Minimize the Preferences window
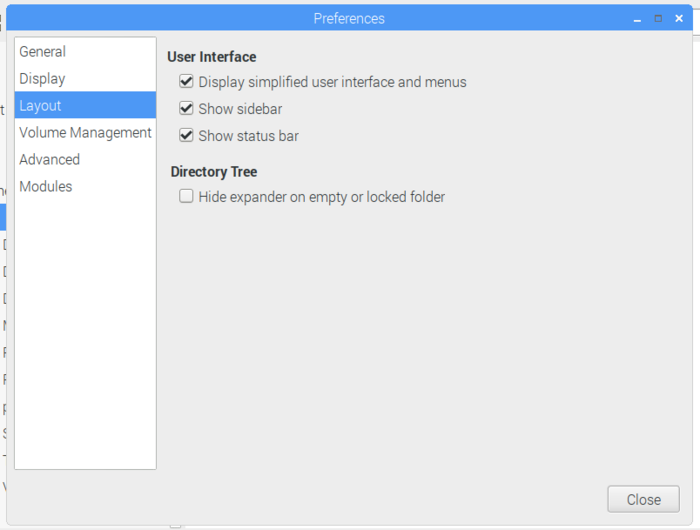The image size is (700, 530). [637, 19]
